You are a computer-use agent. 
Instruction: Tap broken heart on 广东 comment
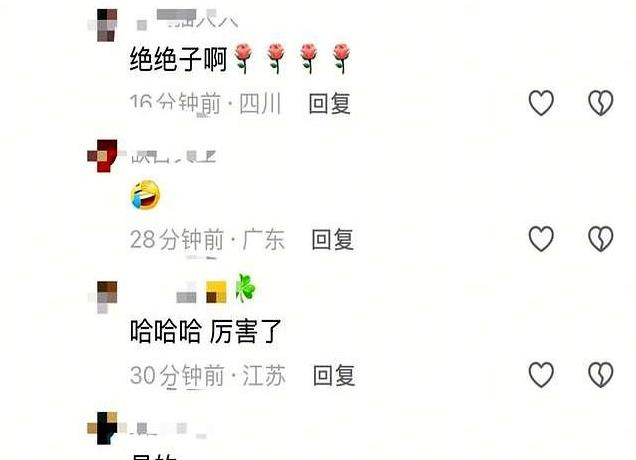pyautogui.click(x=601, y=239)
